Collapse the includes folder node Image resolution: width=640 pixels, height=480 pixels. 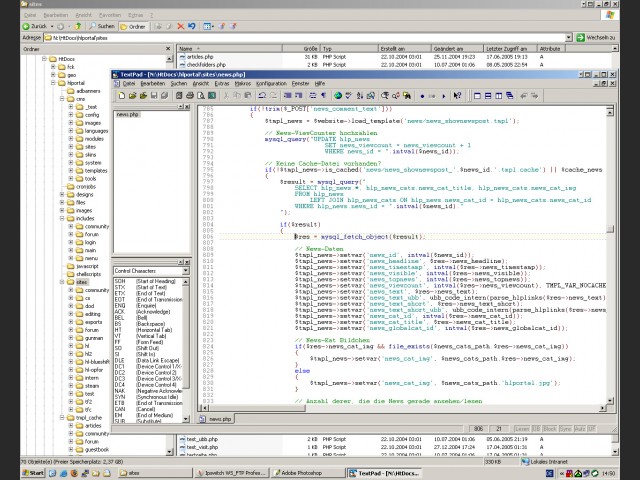point(62,218)
